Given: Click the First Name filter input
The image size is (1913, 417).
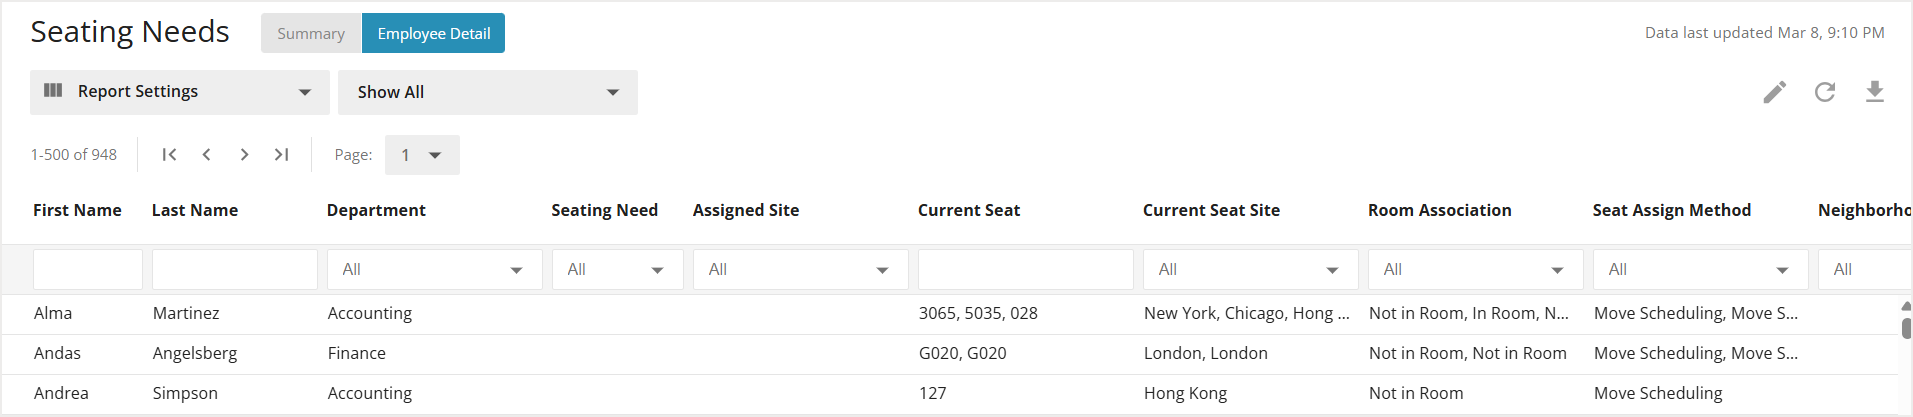Looking at the screenshot, I should tap(88, 270).
